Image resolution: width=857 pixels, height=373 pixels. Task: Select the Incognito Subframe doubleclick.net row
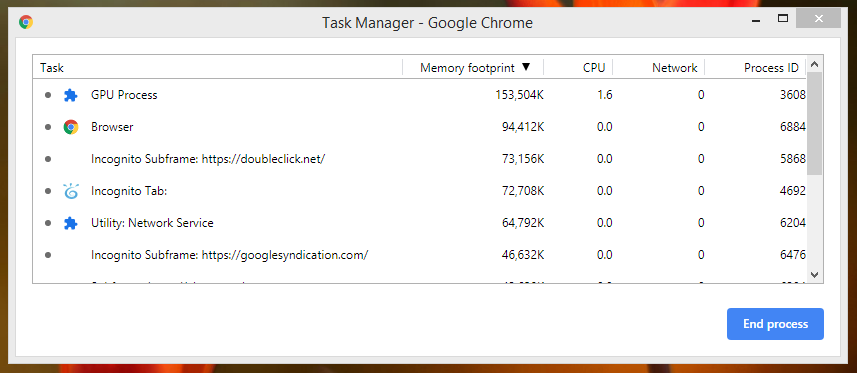(x=420, y=159)
